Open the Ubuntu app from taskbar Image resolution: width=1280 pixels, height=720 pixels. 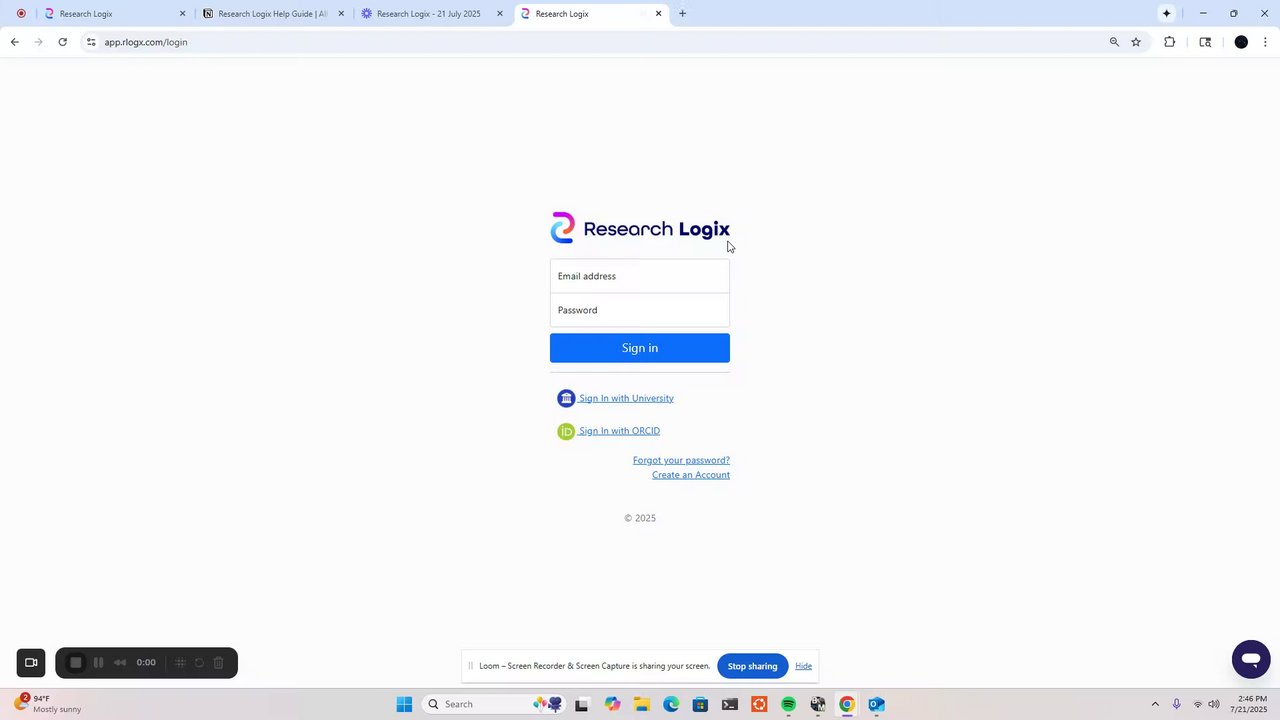coord(759,704)
